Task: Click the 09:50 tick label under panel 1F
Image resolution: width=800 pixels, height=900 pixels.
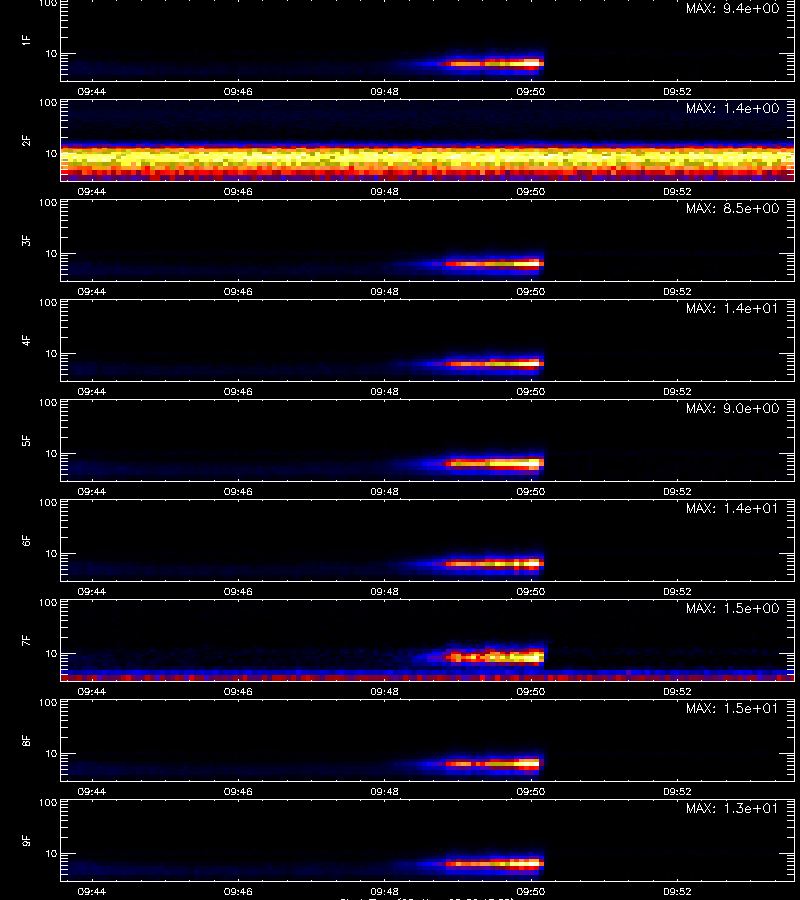Action: point(531,91)
